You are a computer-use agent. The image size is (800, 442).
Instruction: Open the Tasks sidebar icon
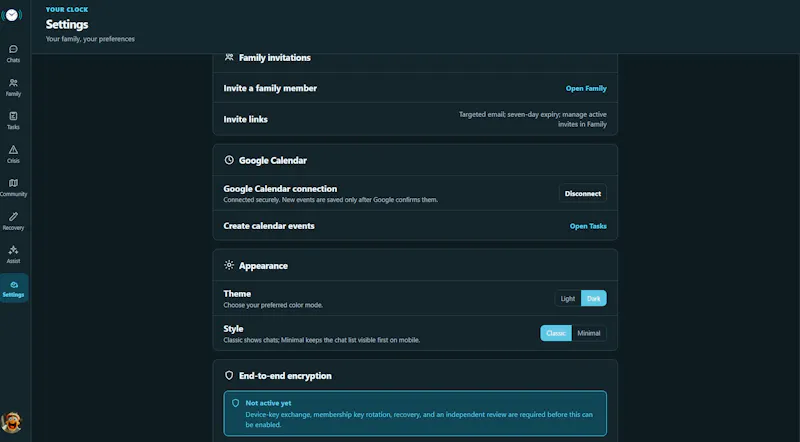point(13,121)
